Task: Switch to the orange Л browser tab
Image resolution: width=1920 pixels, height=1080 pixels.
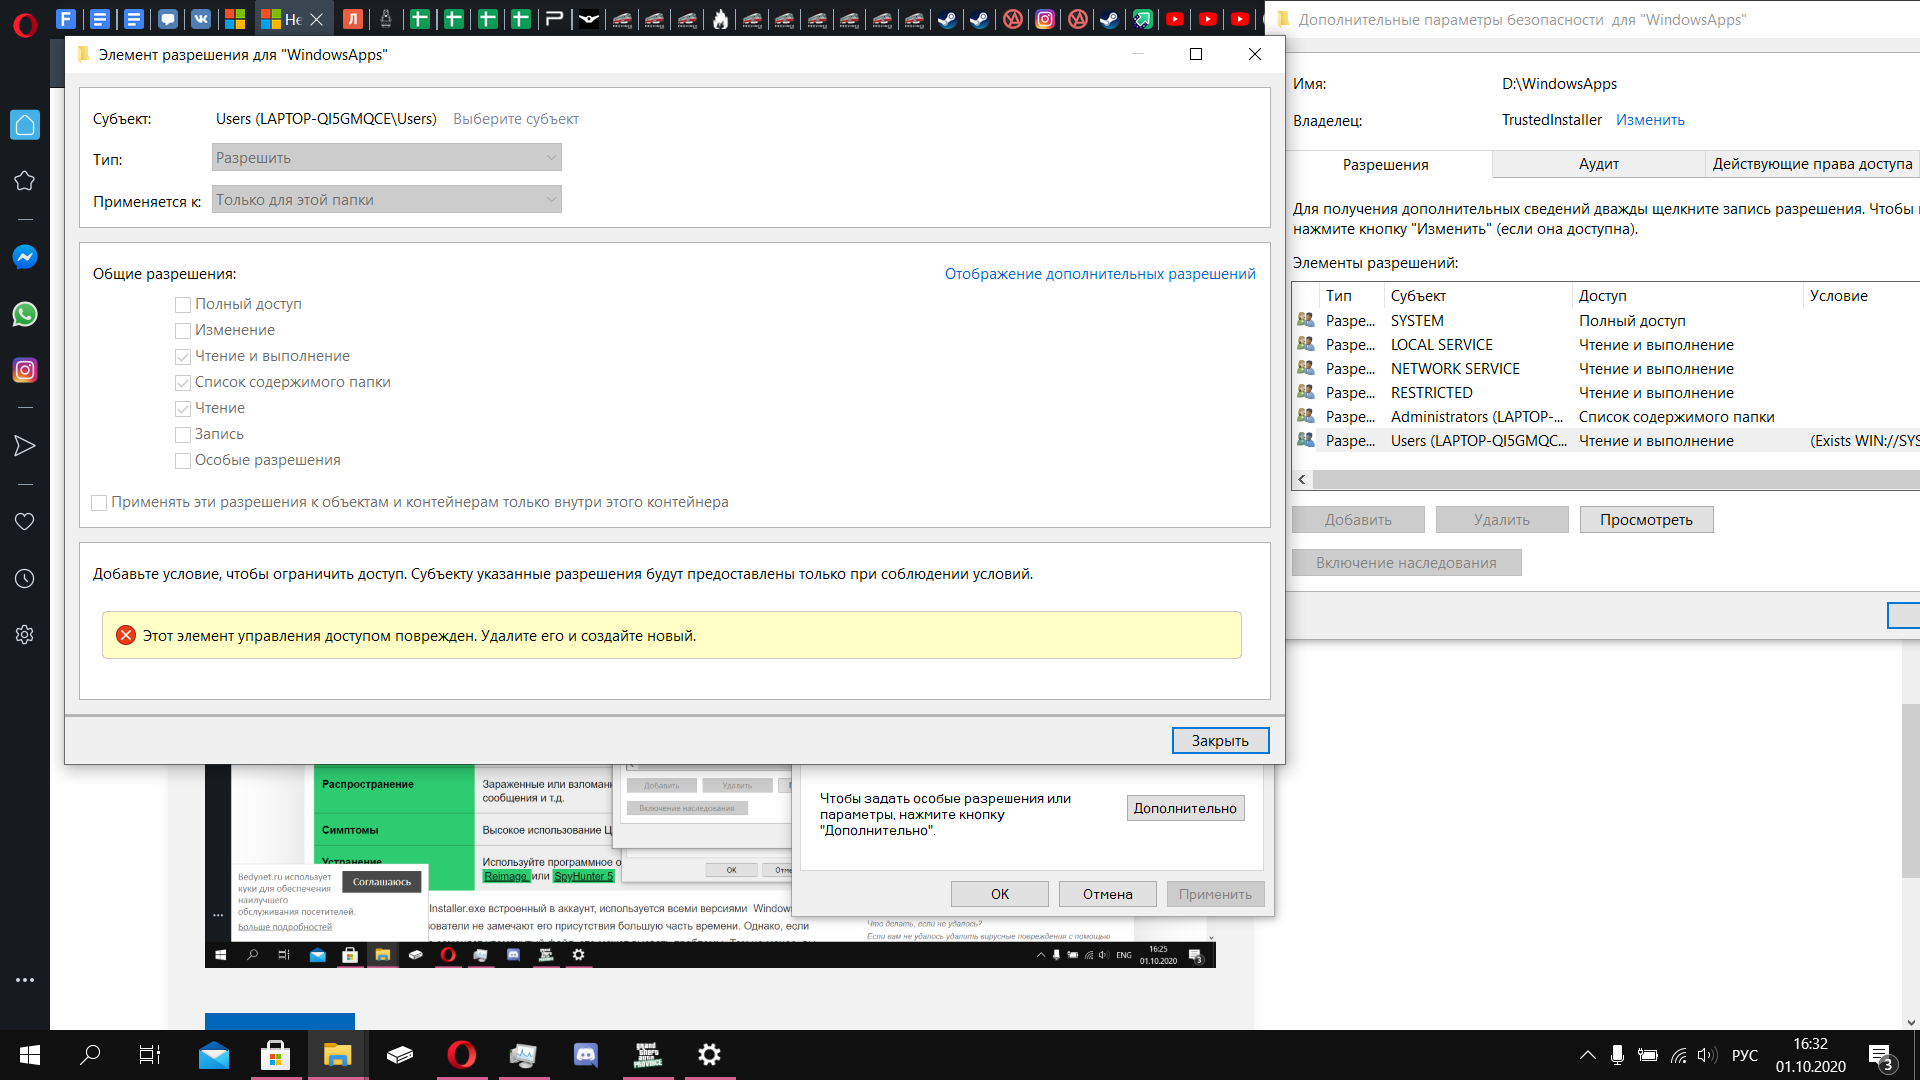Action: click(x=352, y=18)
